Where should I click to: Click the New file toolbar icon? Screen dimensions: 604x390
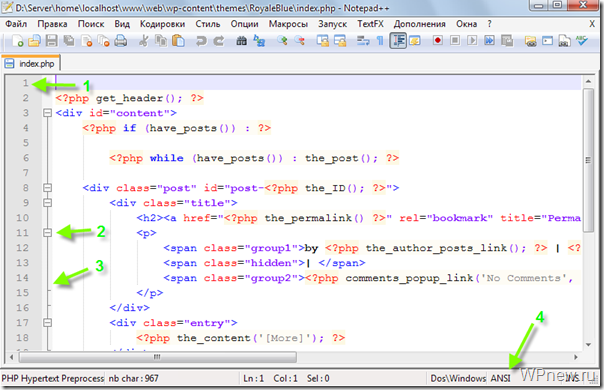(x=17, y=40)
